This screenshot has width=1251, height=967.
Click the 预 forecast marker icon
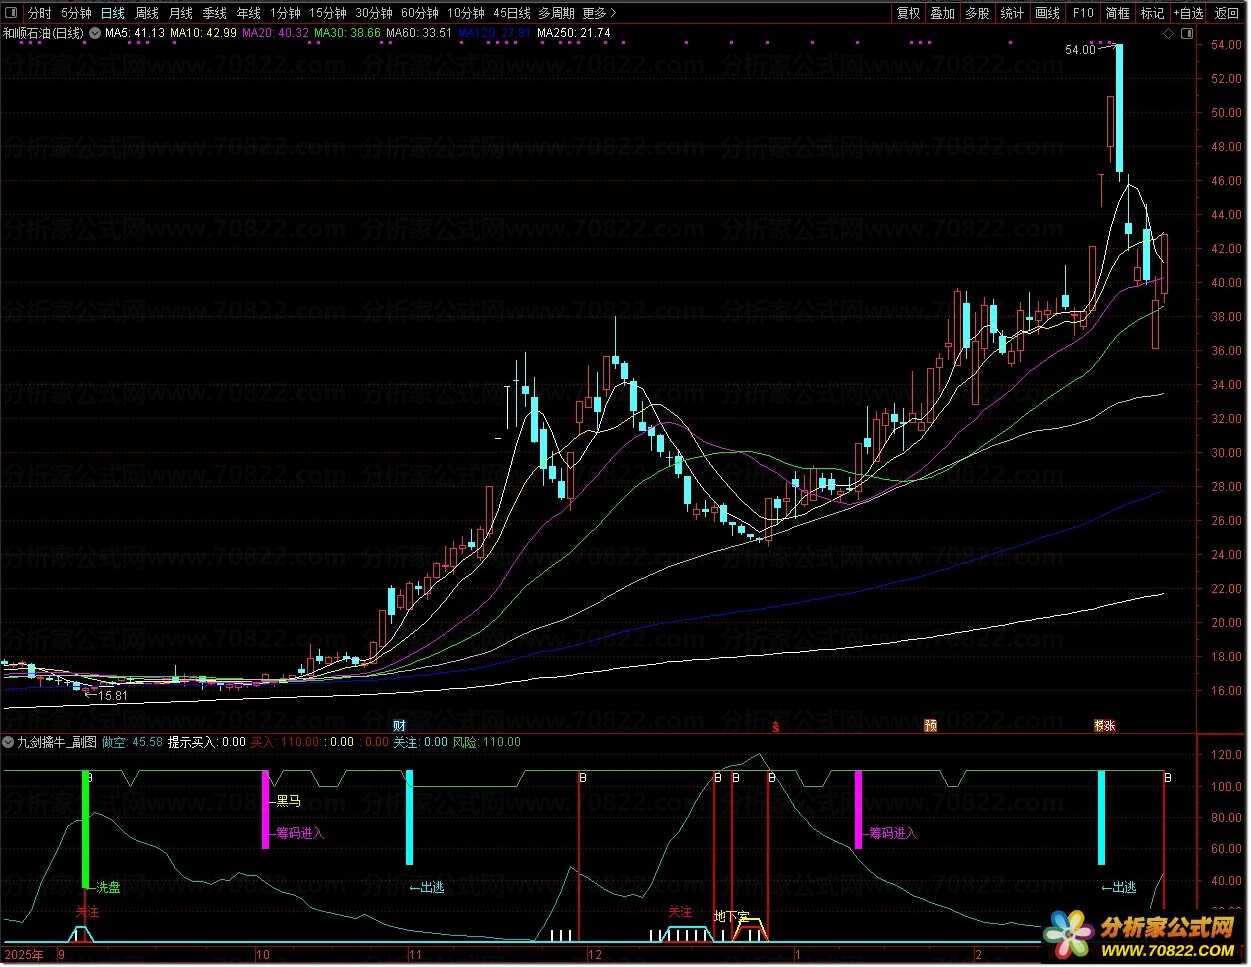[930, 726]
